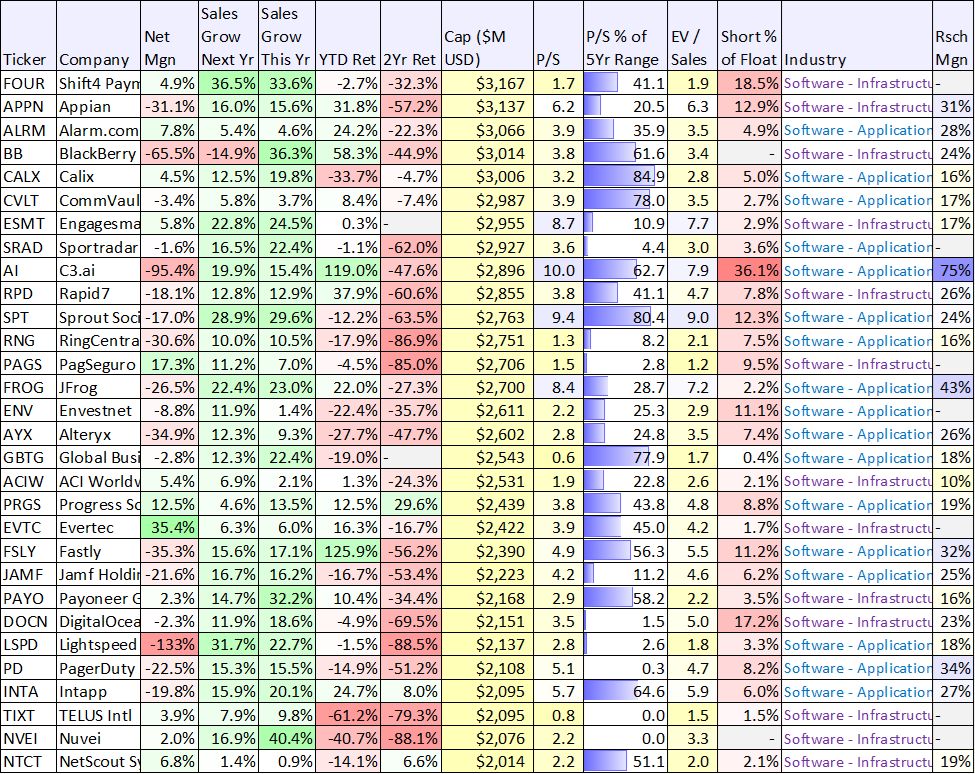Select the Short % of Float header
The height and width of the screenshot is (774, 975).
click(x=749, y=35)
